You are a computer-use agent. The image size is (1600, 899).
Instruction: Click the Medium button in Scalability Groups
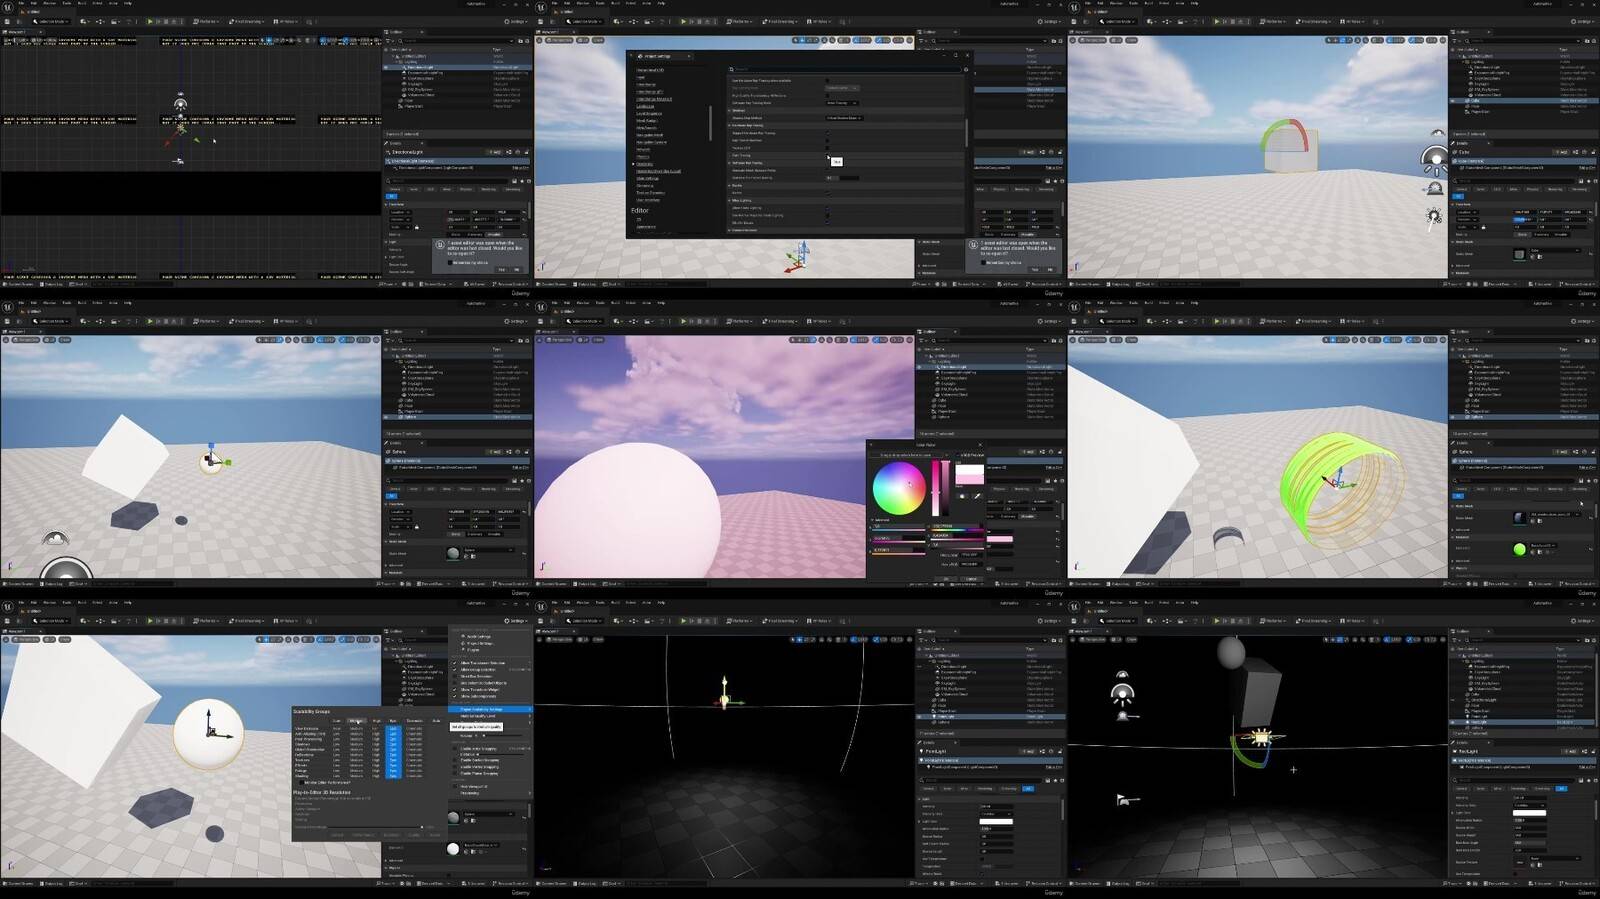[x=356, y=720]
